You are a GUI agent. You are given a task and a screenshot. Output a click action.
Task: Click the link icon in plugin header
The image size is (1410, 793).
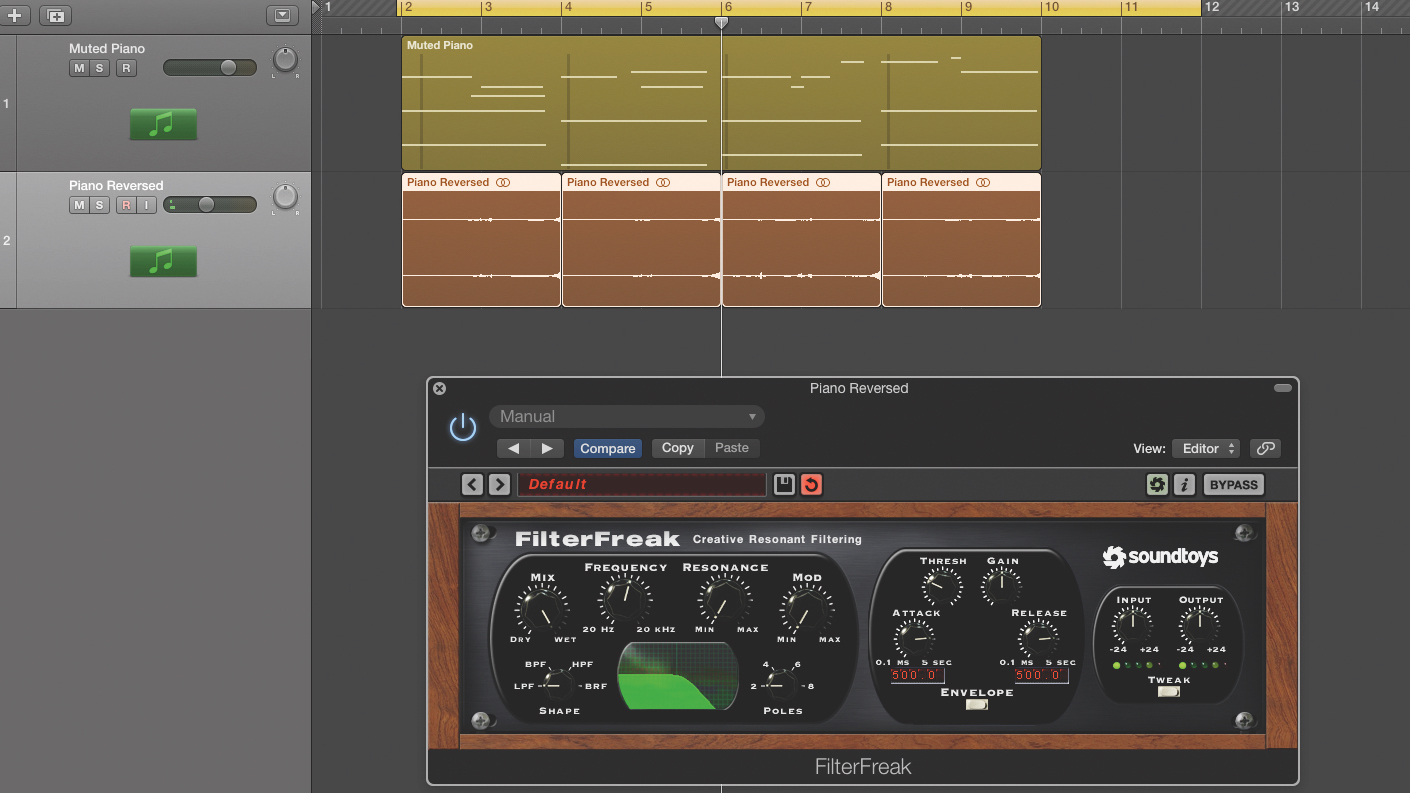point(1265,449)
